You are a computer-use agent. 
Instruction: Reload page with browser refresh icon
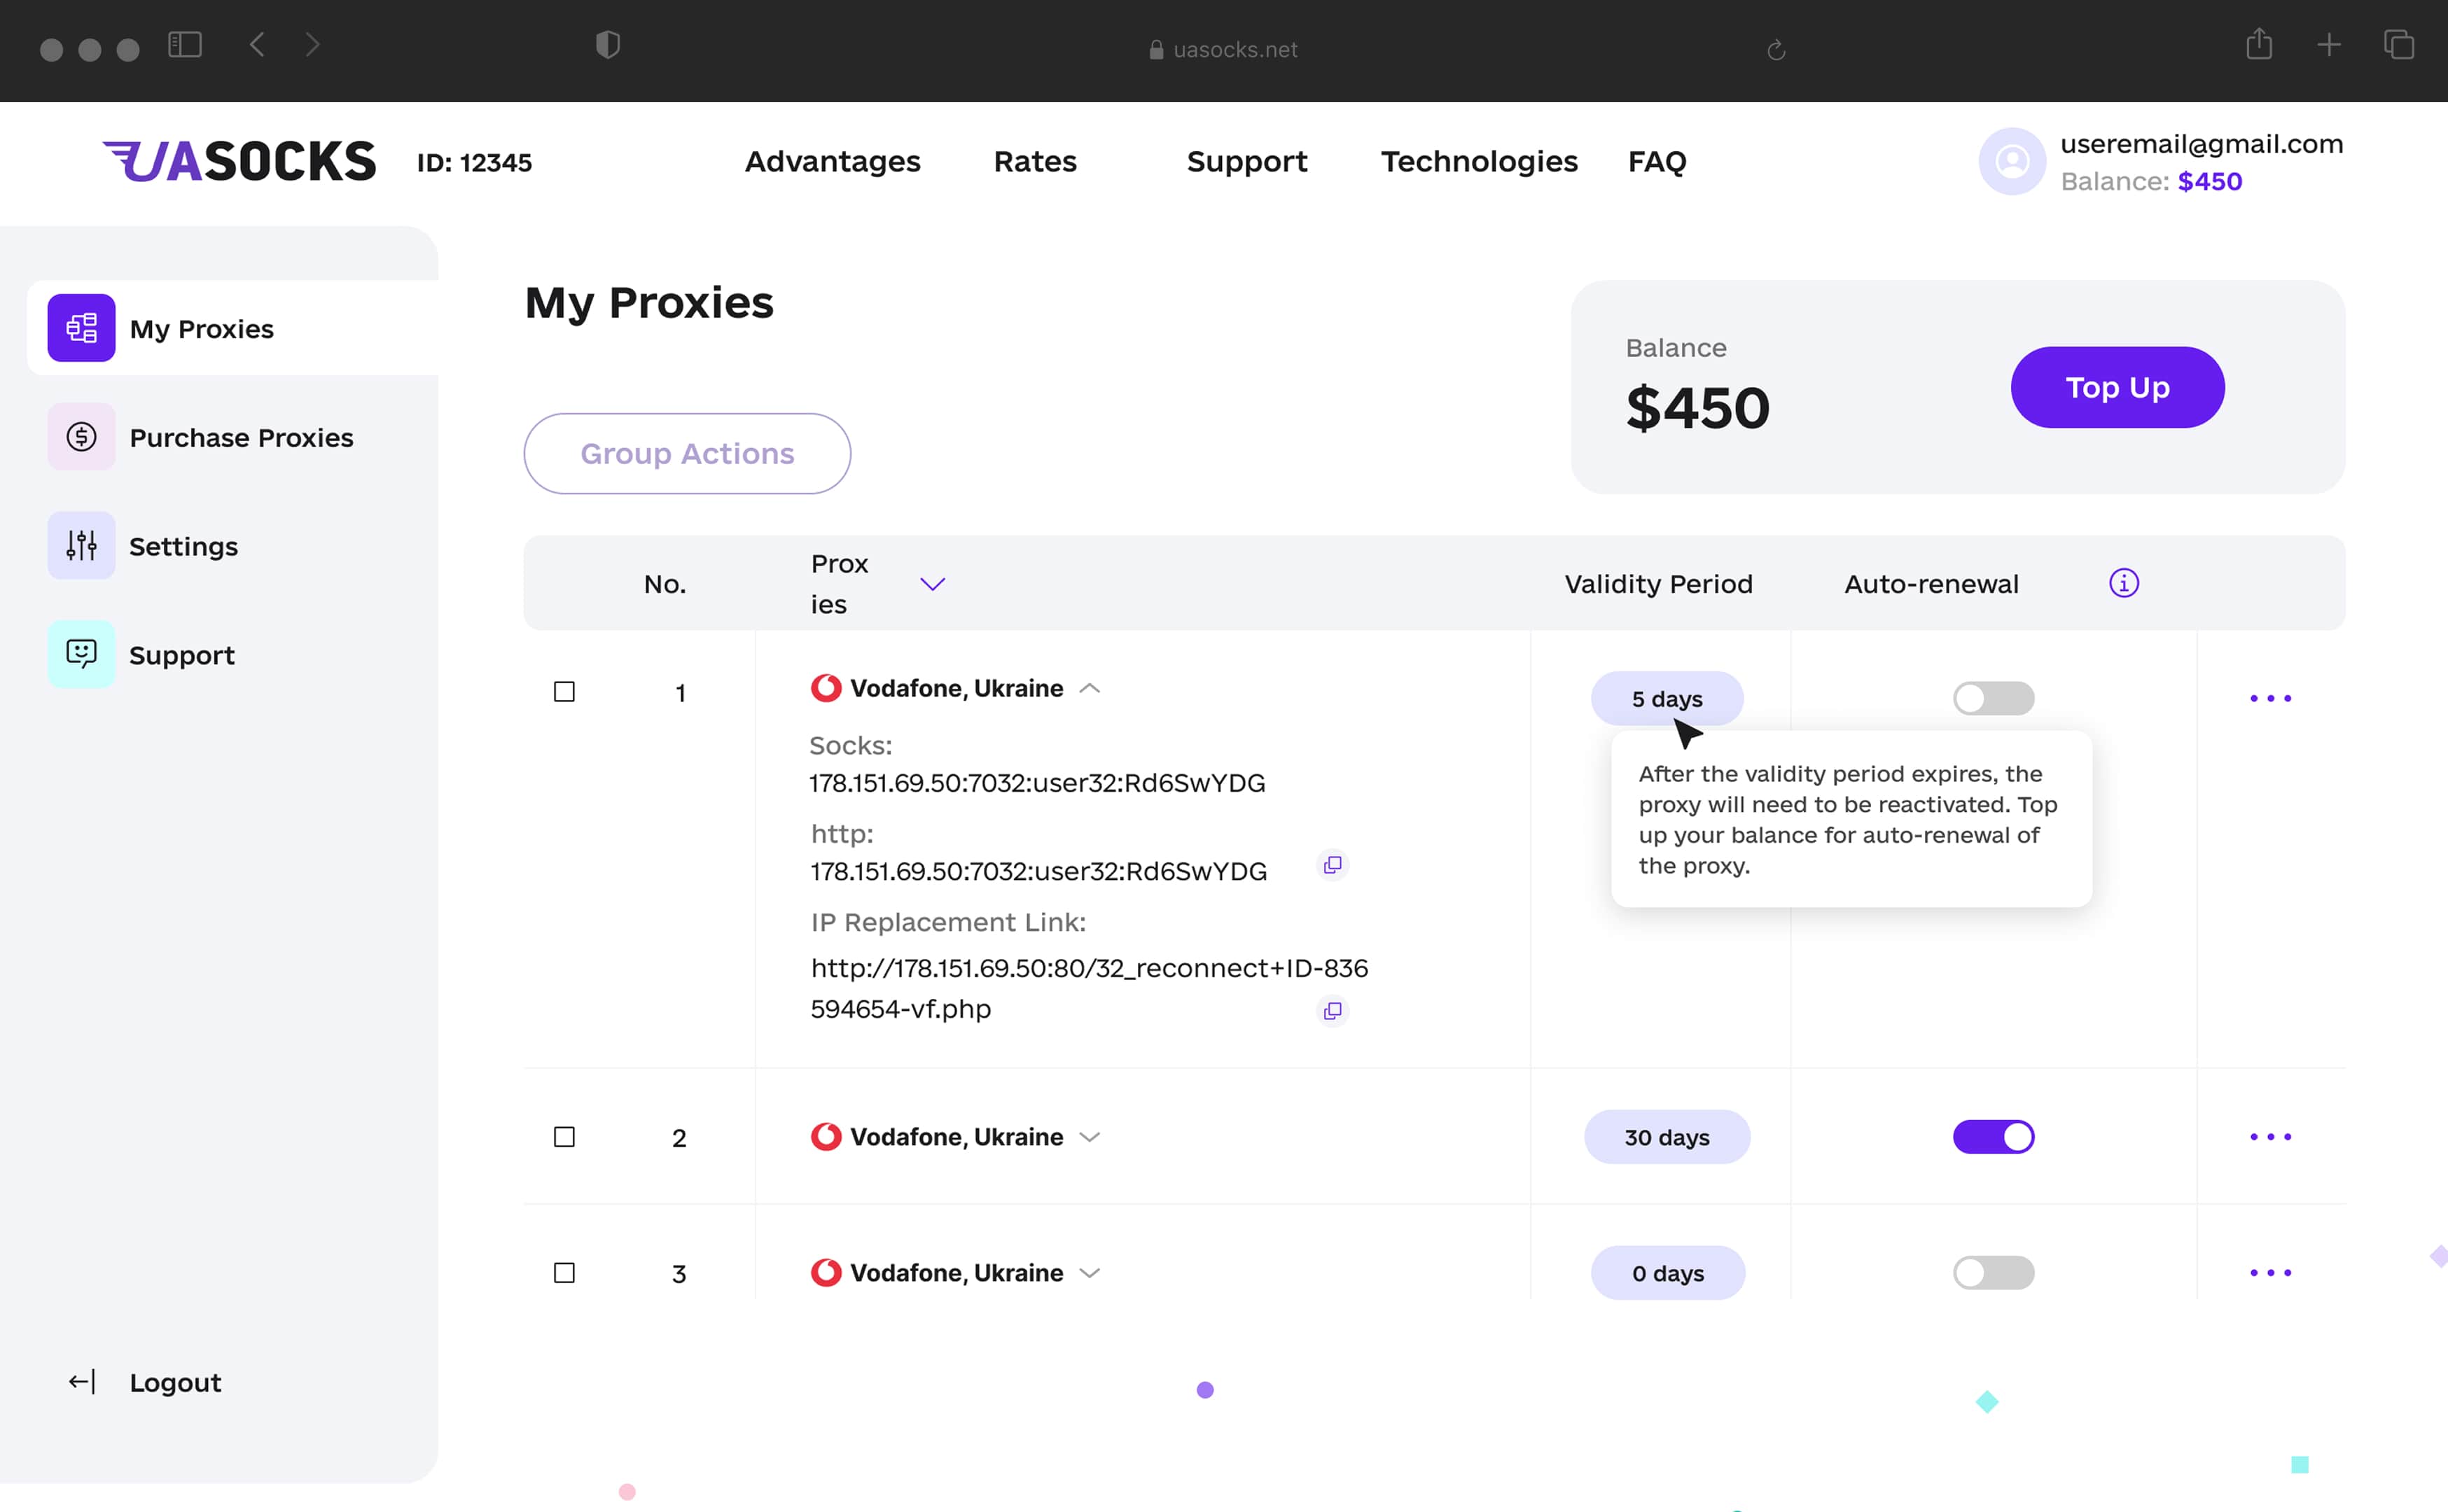pos(1776,50)
